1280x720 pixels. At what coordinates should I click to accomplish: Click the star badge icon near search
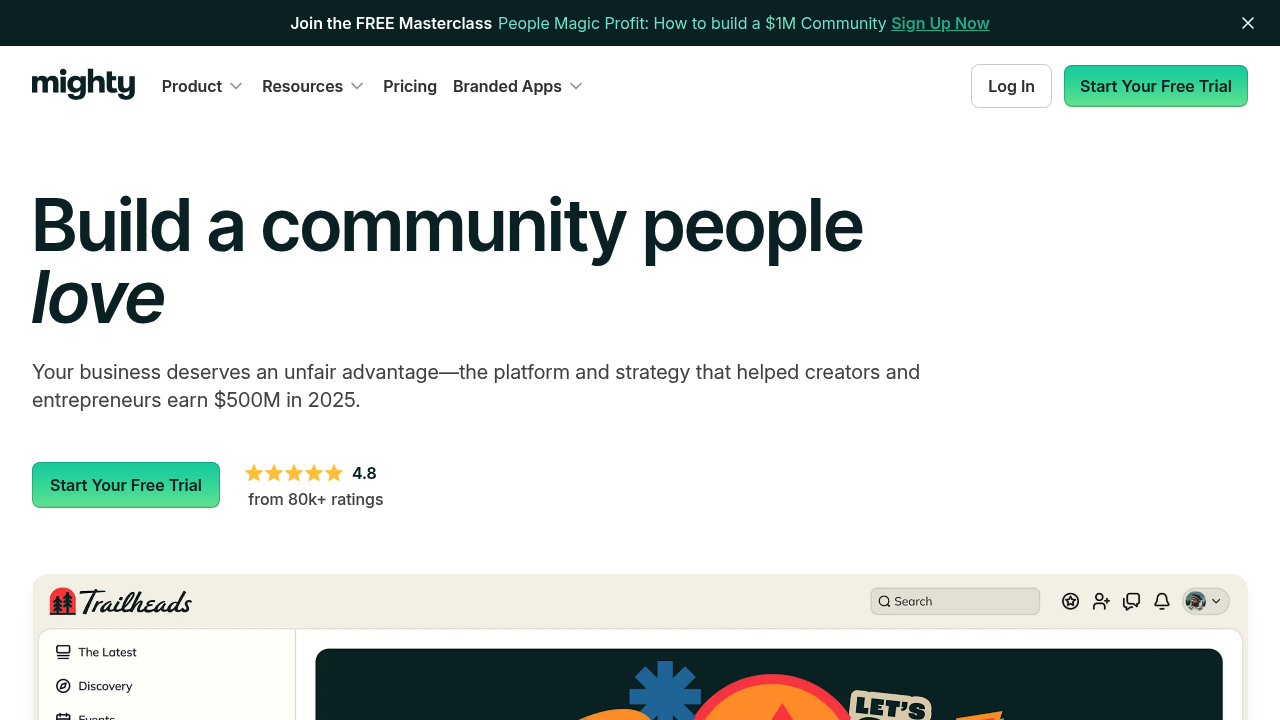[x=1071, y=601]
